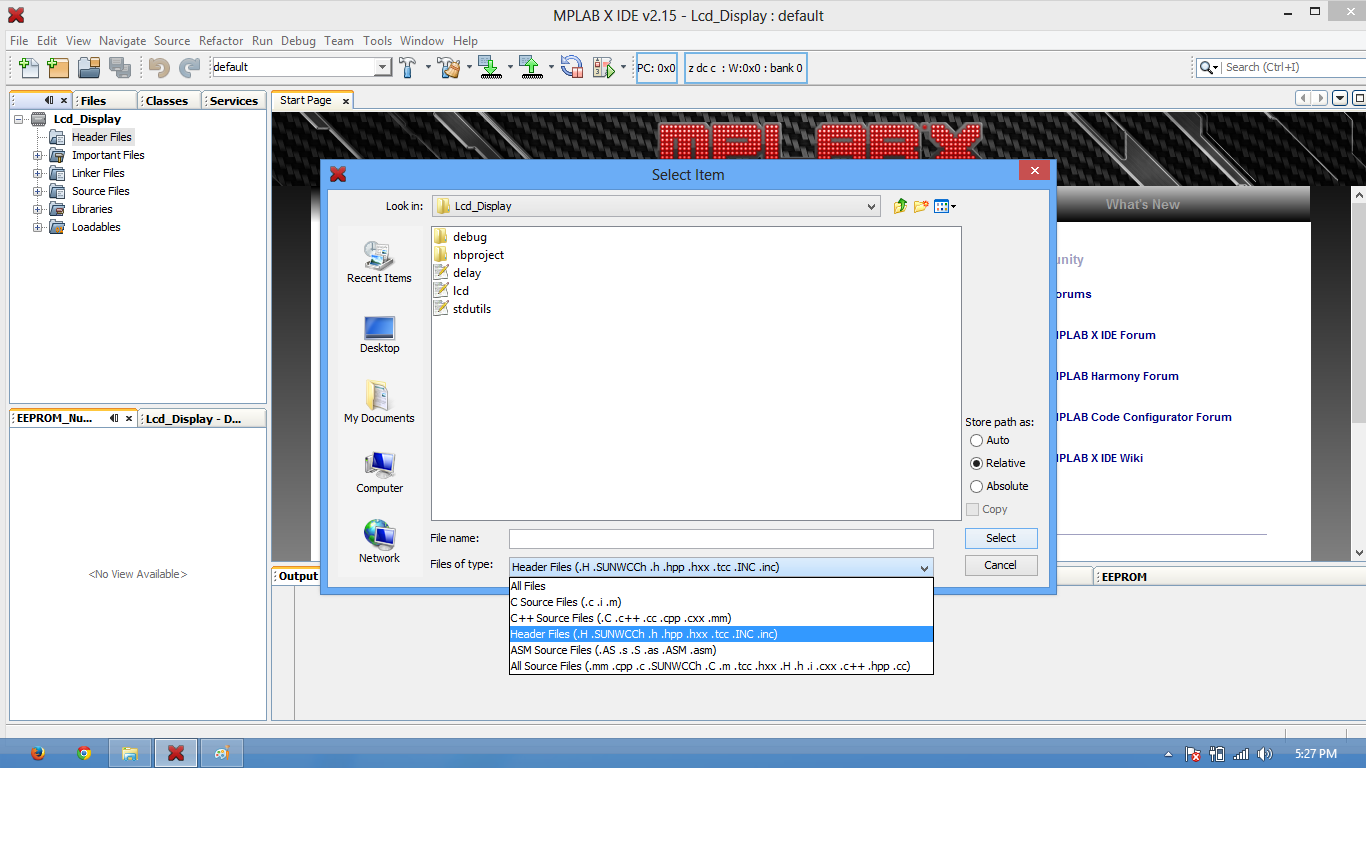
Task: Open the Navigate menu
Action: pos(122,41)
